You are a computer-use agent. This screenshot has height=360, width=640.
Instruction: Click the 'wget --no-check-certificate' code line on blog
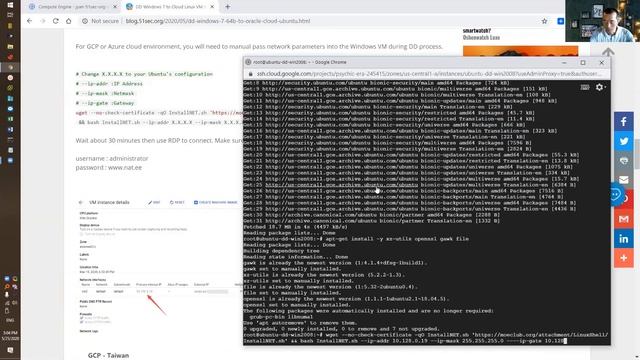159,113
